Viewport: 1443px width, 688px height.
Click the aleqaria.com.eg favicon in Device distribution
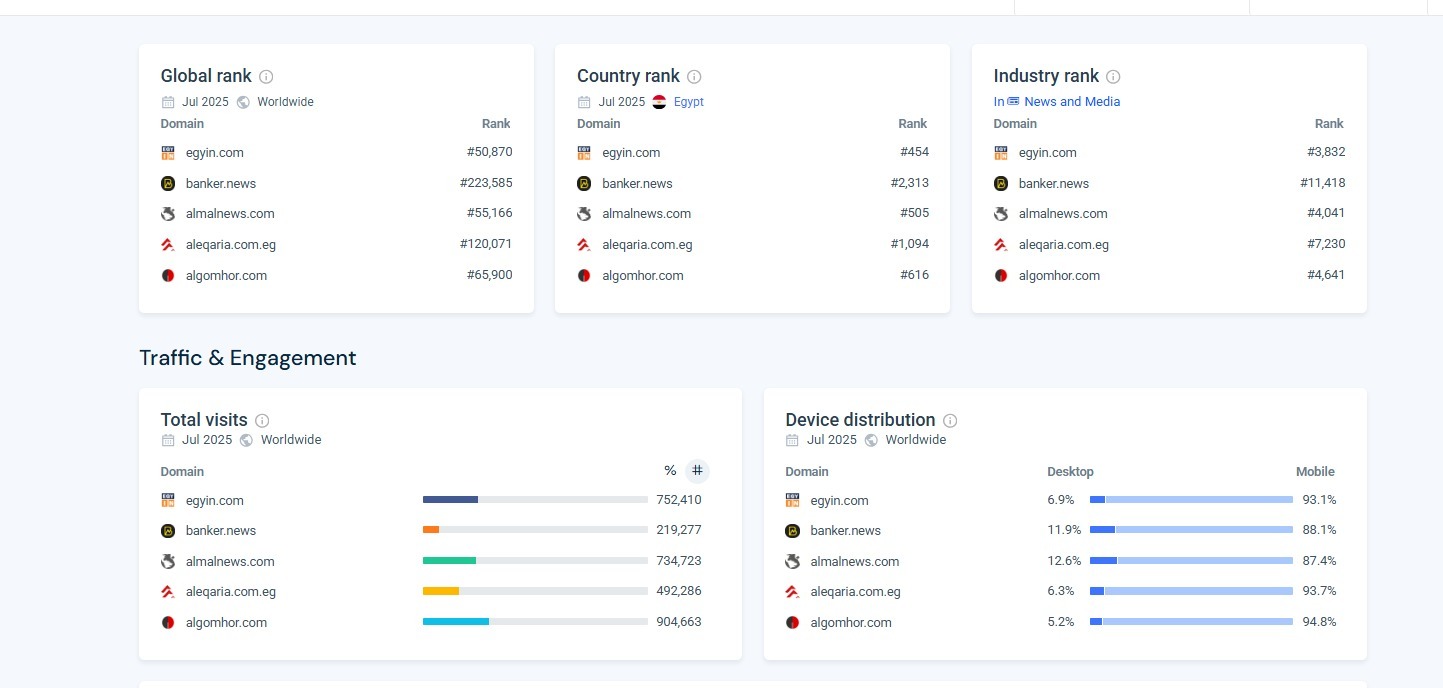(x=793, y=592)
